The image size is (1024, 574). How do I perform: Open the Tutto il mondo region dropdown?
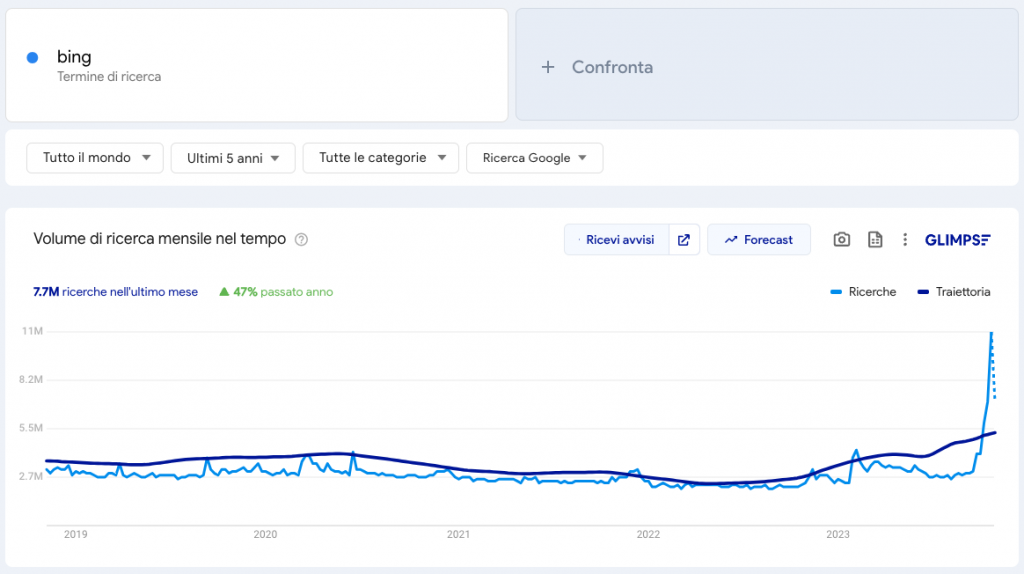pos(95,158)
